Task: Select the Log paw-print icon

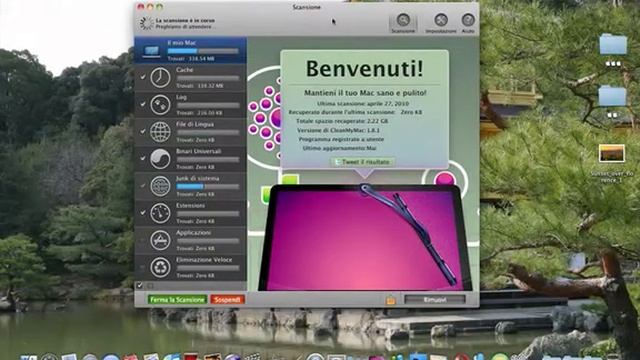Action: 160,104
